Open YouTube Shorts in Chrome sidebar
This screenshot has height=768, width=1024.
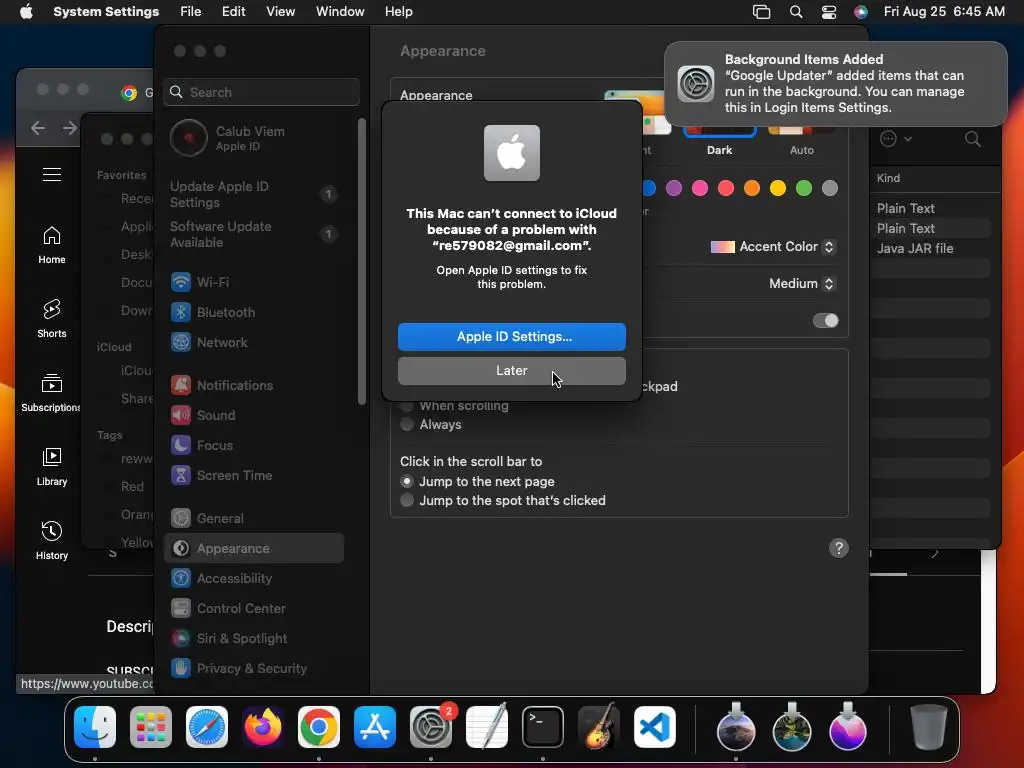[x=52, y=319]
